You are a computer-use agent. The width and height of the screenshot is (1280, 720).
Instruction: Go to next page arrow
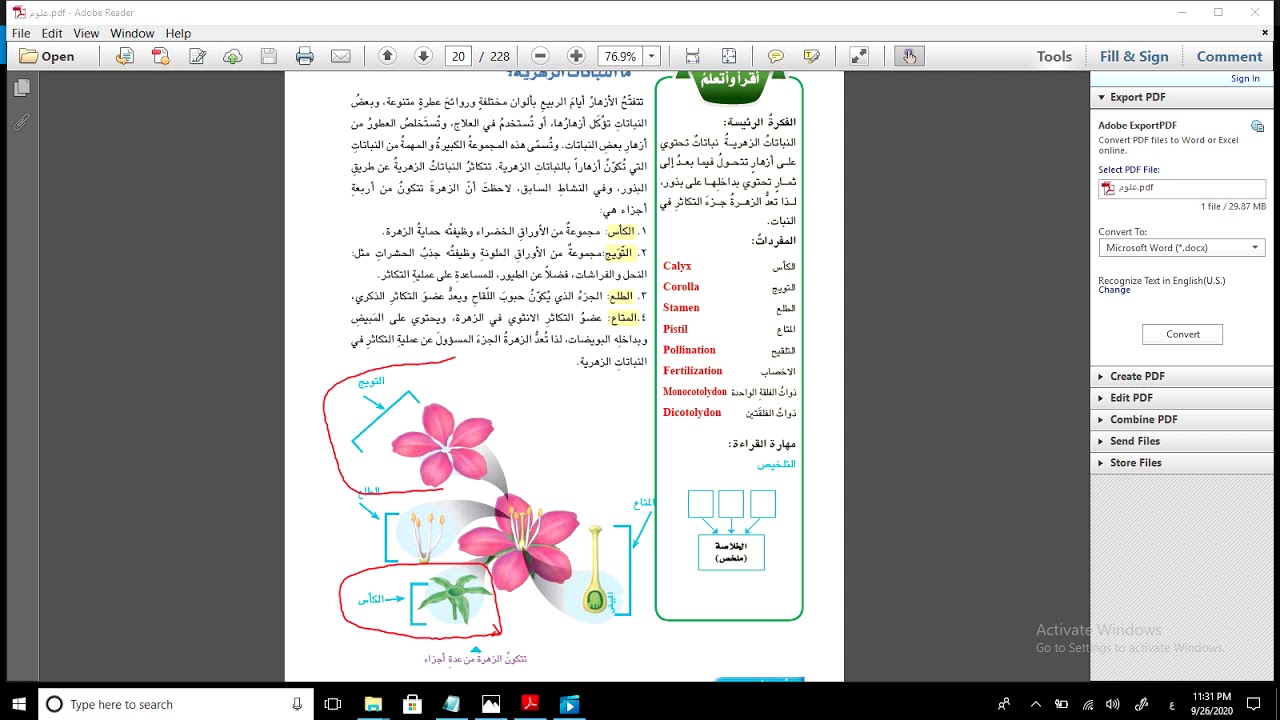click(x=423, y=56)
